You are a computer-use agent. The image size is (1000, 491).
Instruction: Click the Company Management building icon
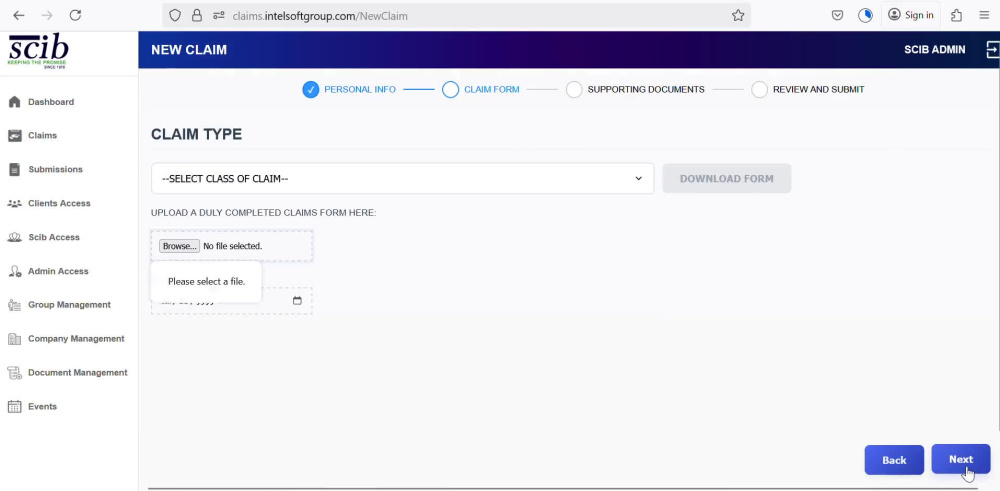[14, 339]
